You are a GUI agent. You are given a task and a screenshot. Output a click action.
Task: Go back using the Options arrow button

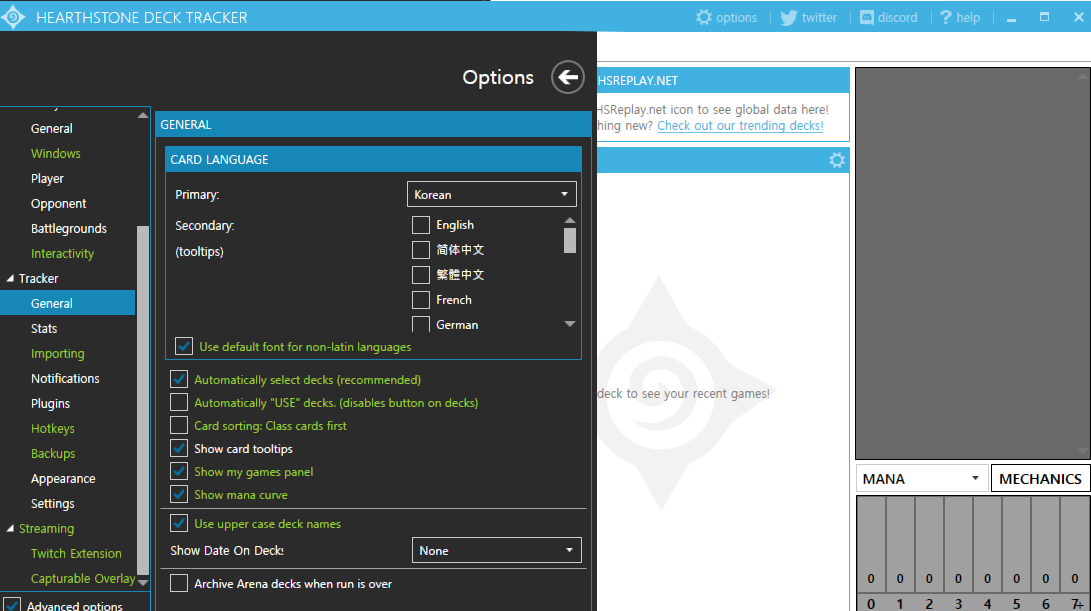568,77
